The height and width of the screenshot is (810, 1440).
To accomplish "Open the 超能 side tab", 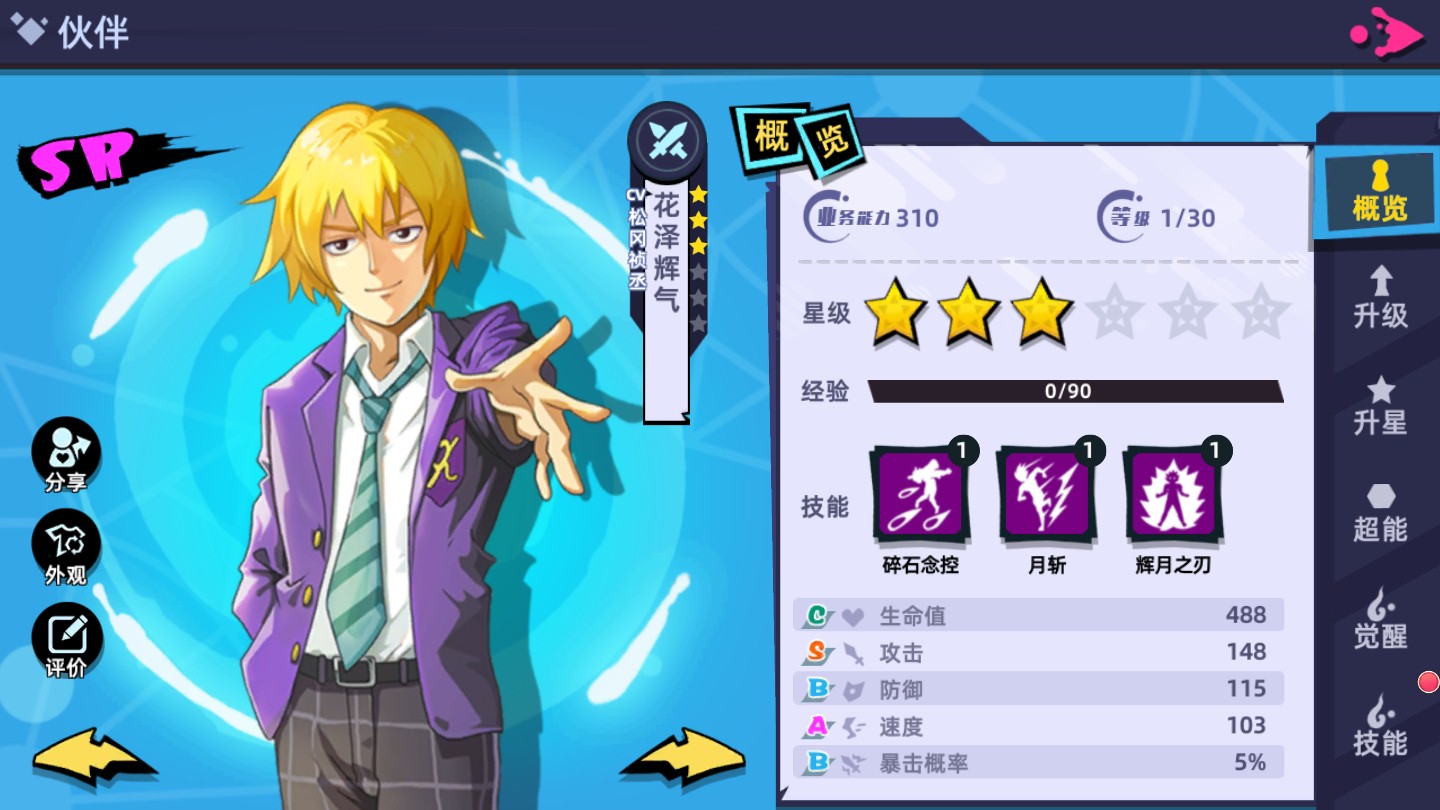I will [1380, 513].
